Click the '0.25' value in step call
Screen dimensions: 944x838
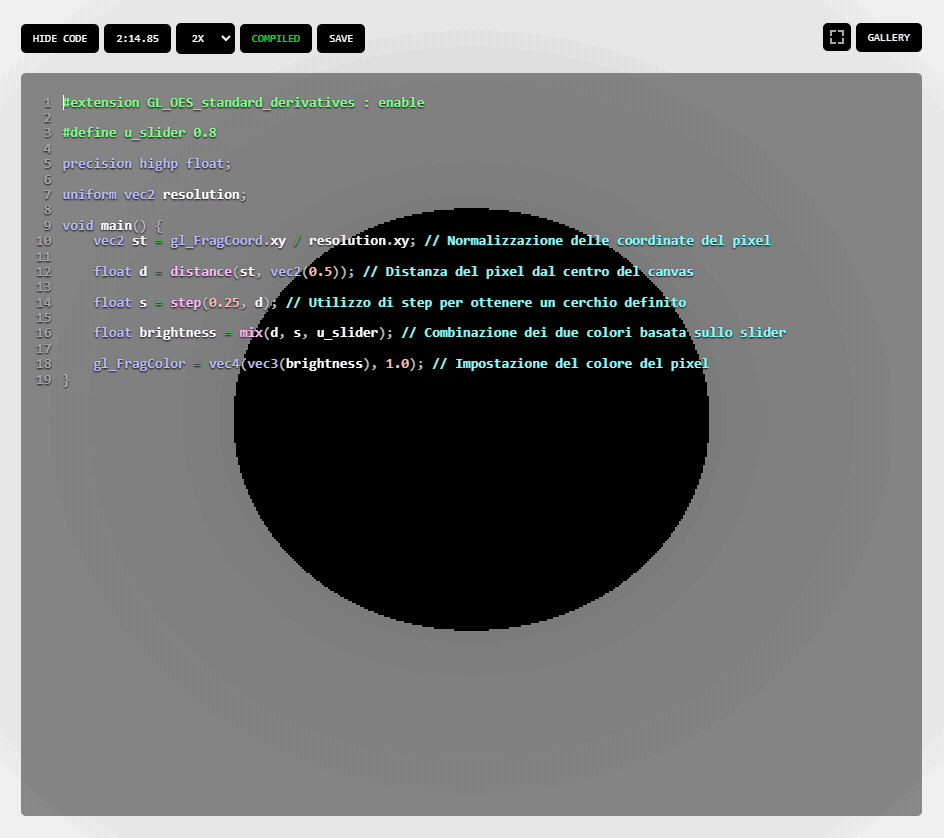(x=224, y=302)
